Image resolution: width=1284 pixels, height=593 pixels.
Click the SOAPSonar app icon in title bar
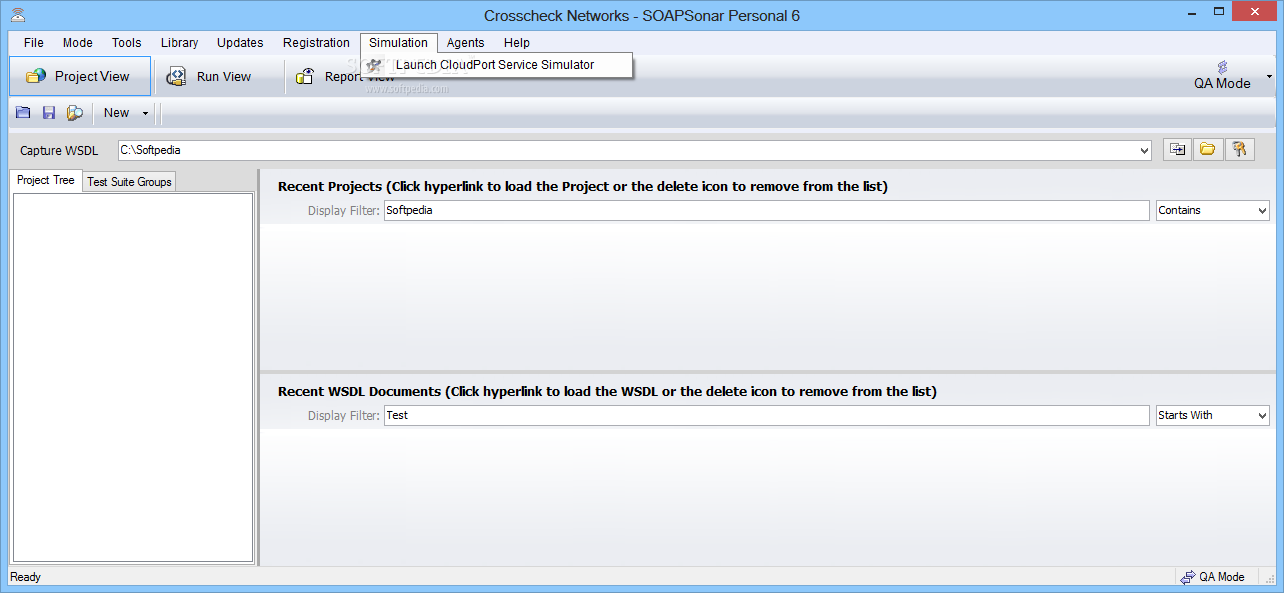pos(18,14)
